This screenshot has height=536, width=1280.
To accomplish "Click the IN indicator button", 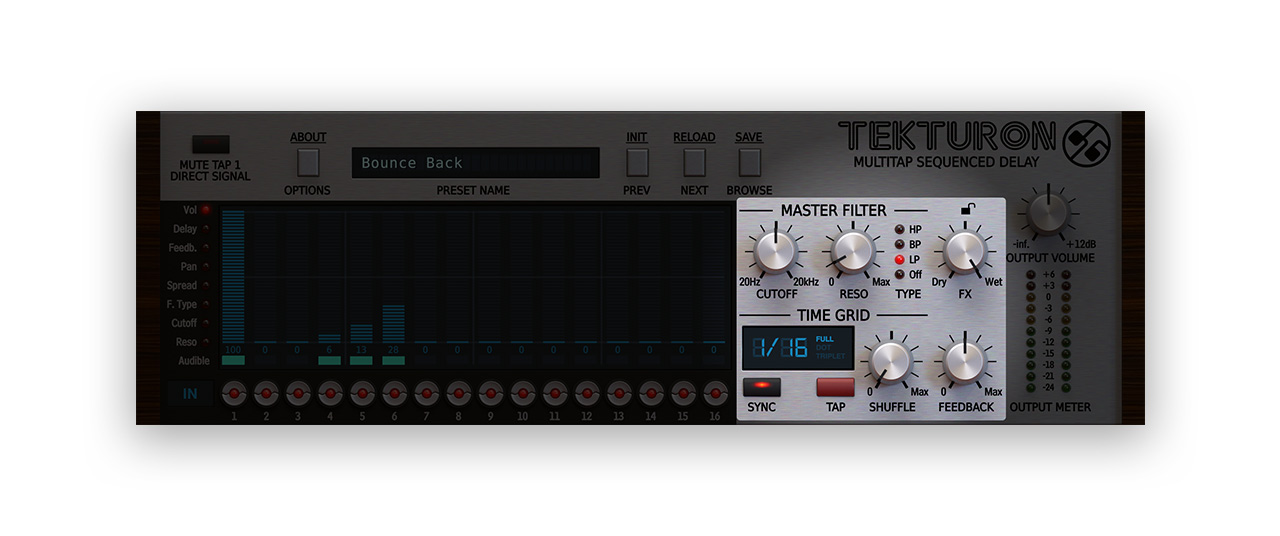I will coord(189,394).
